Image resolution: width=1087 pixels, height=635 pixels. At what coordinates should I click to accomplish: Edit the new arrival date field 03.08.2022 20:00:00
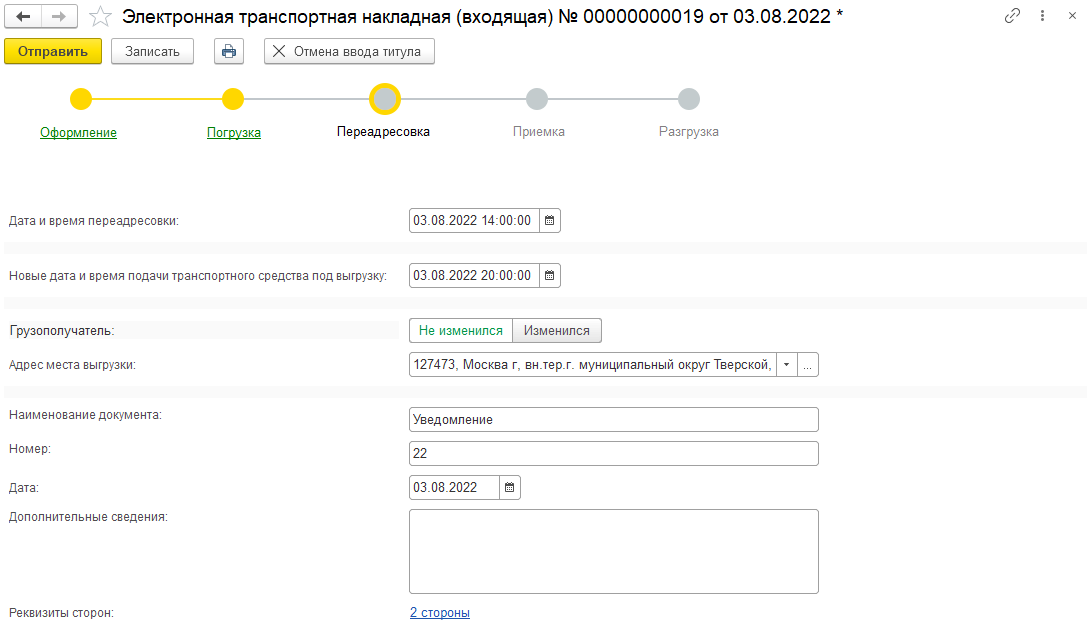[x=474, y=275]
